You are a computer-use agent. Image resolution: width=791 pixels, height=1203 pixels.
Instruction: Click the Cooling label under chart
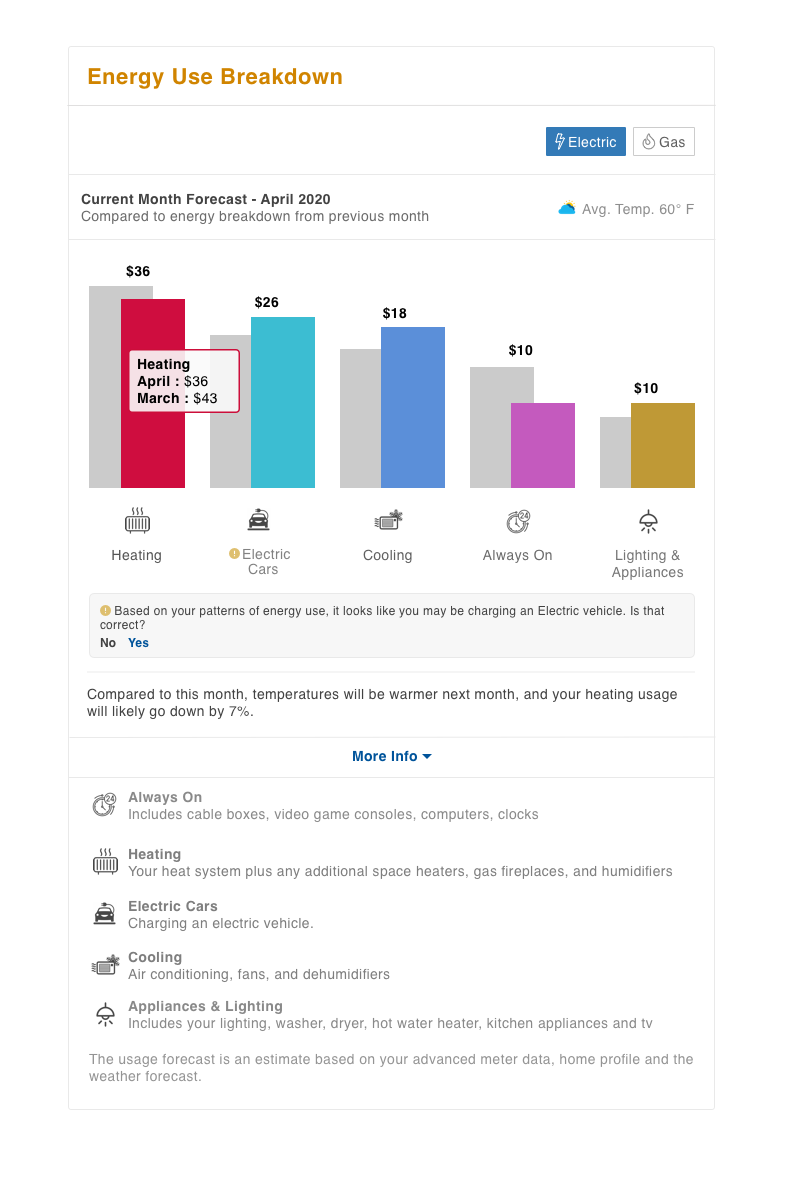pos(388,556)
